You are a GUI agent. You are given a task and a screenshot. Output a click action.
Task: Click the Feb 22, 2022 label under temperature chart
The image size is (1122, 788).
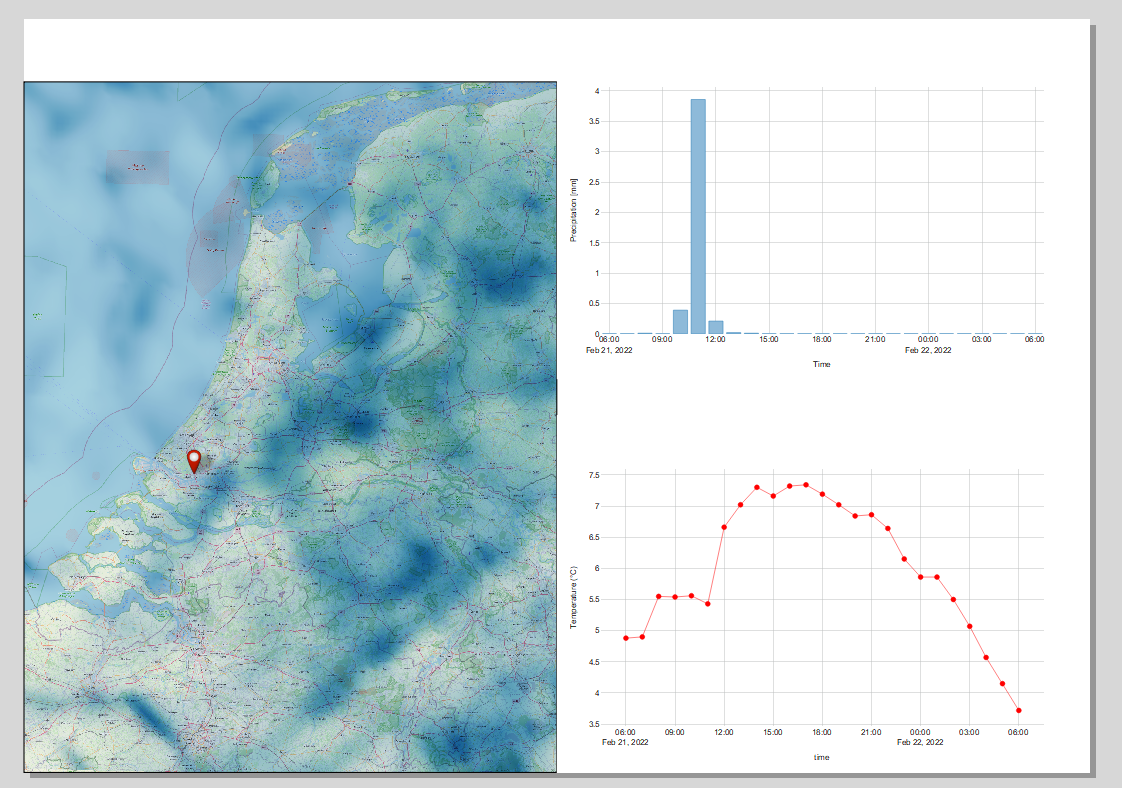click(919, 744)
